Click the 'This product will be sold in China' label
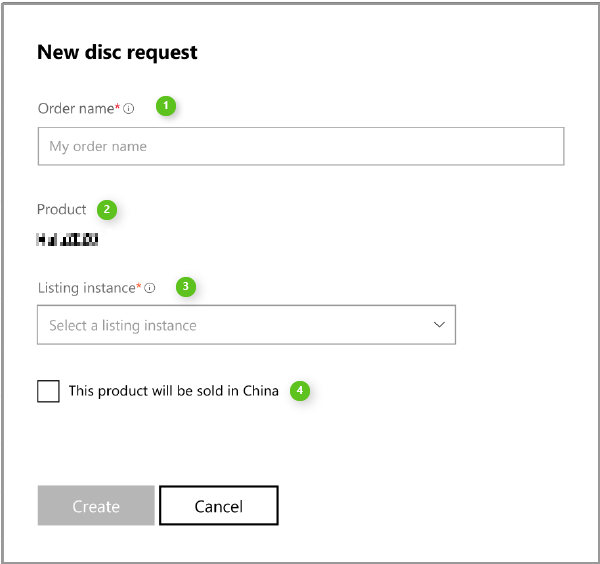 [173, 391]
